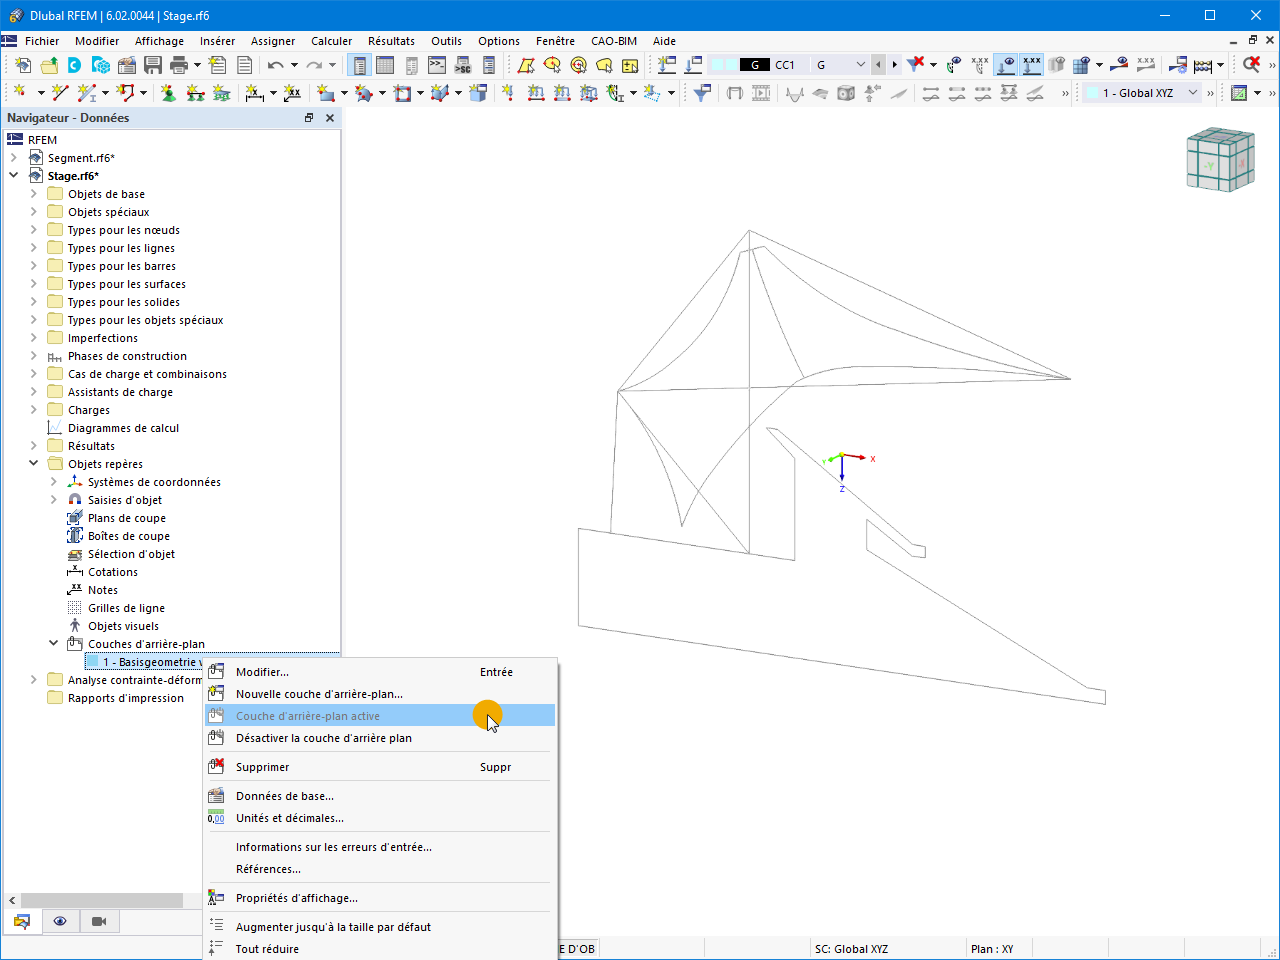Enable display of numbering with the X.XX toggle
The image size is (1280, 960).
(1032, 64)
